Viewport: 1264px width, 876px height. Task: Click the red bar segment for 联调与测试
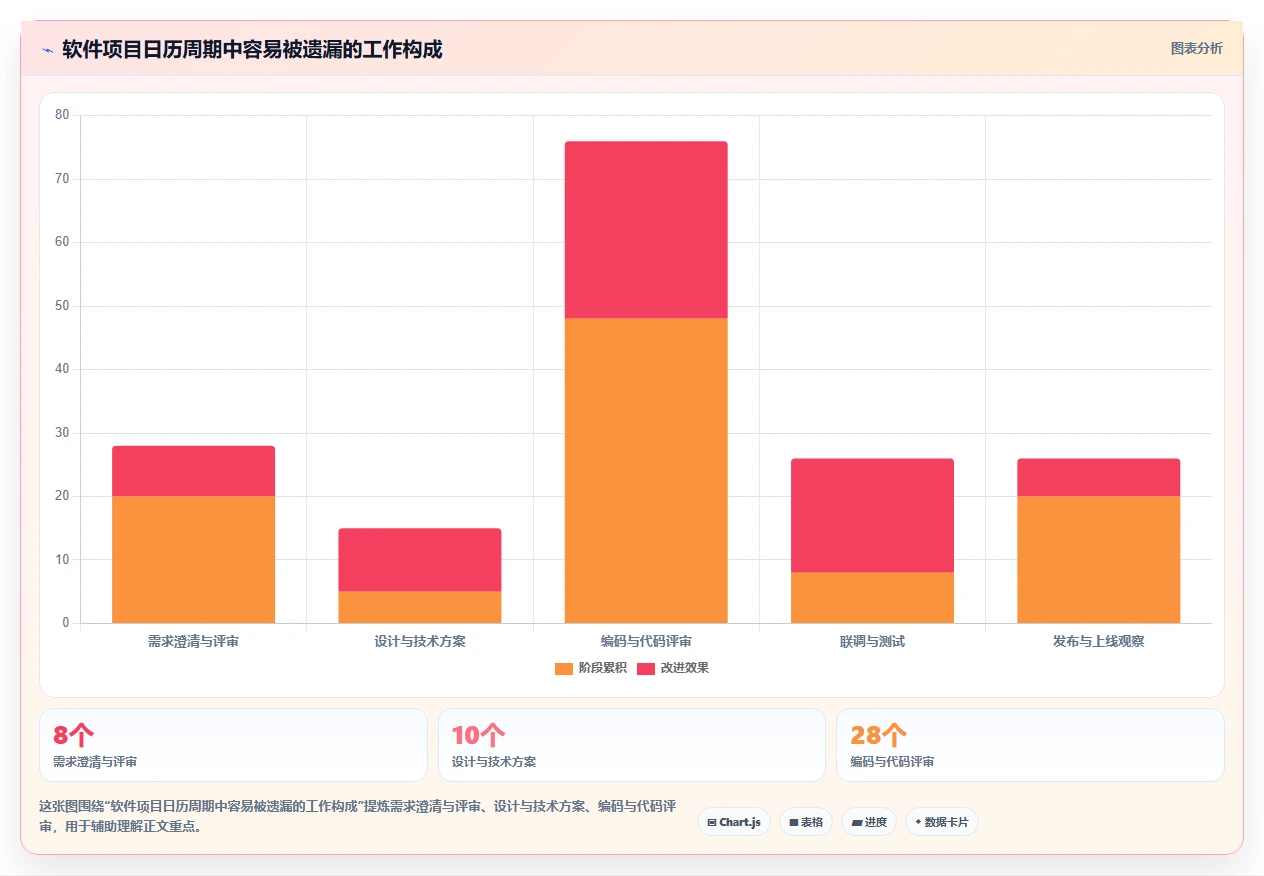tap(872, 515)
